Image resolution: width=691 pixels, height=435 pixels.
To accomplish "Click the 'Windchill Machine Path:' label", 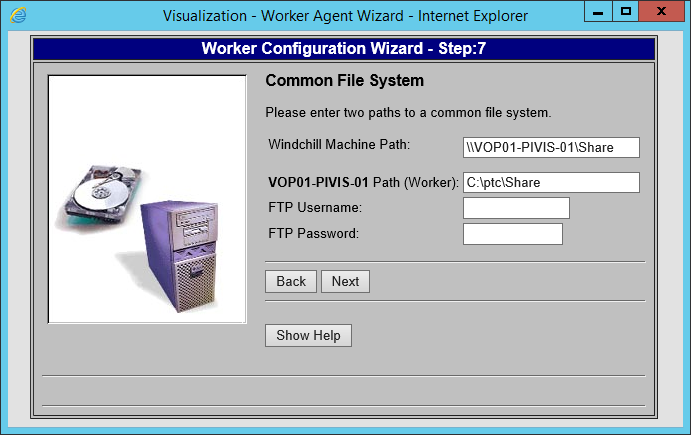I will (339, 145).
